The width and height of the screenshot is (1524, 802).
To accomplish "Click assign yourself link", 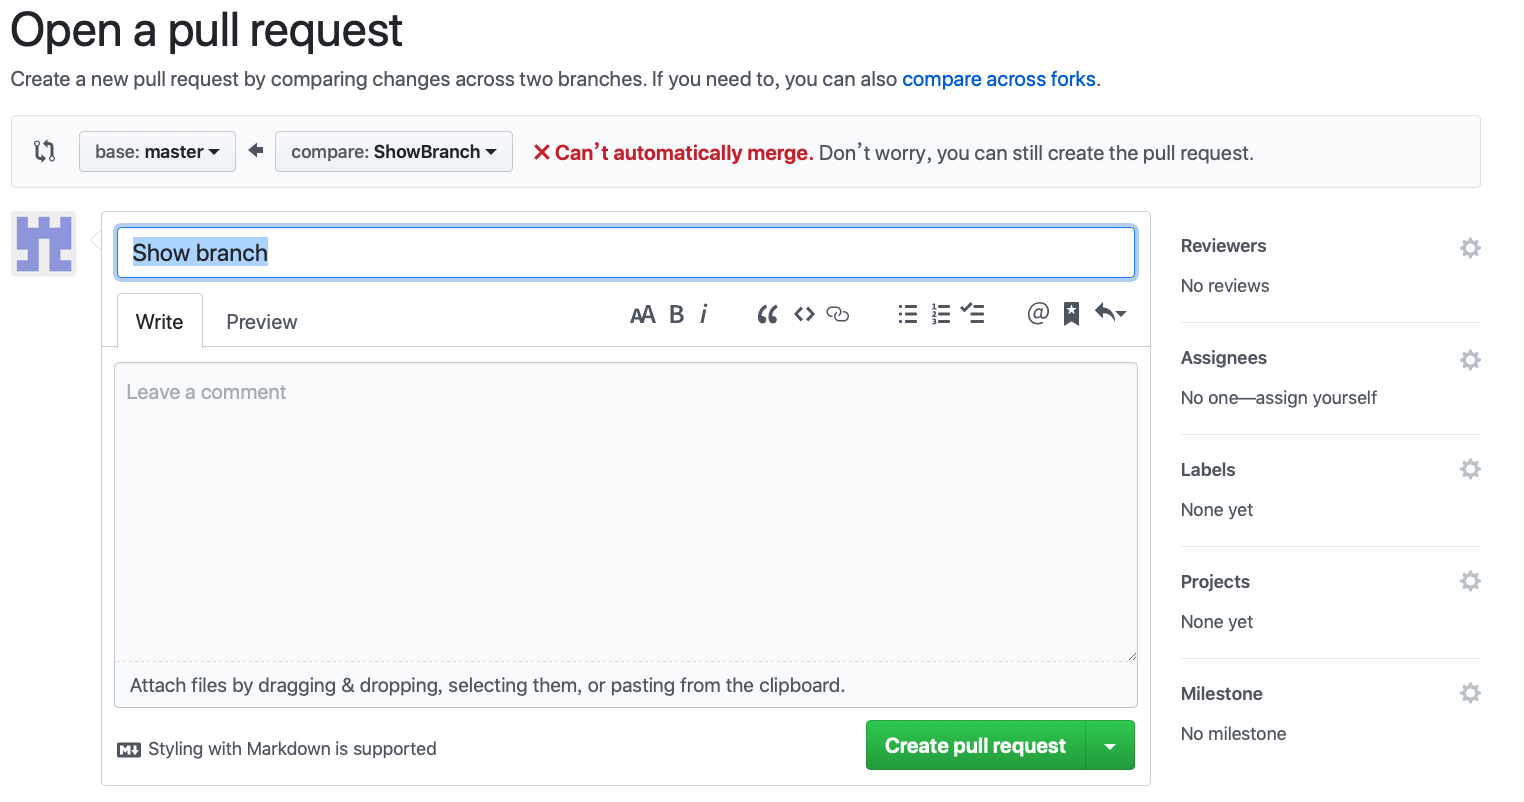I will click(1316, 398).
